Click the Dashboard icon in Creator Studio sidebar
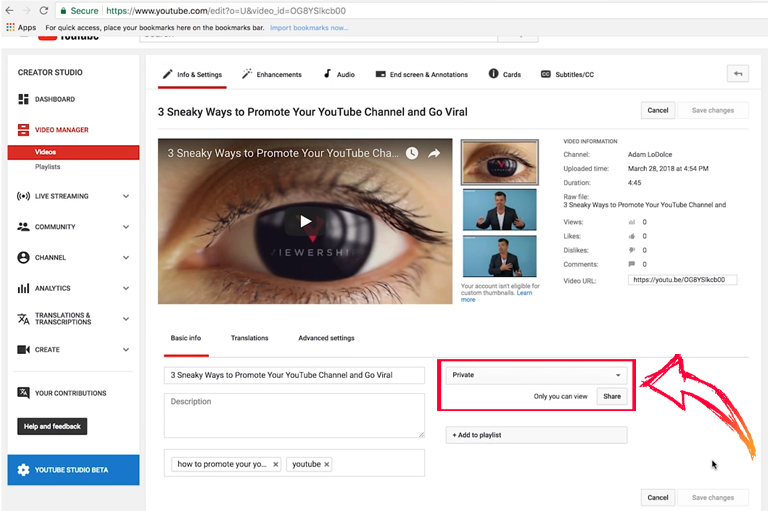The width and height of the screenshot is (768, 511). pyautogui.click(x=23, y=99)
